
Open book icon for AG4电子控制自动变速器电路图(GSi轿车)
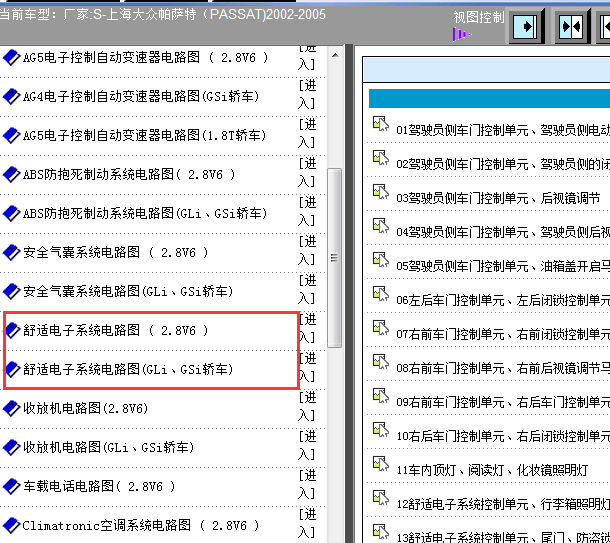[x=11, y=96]
